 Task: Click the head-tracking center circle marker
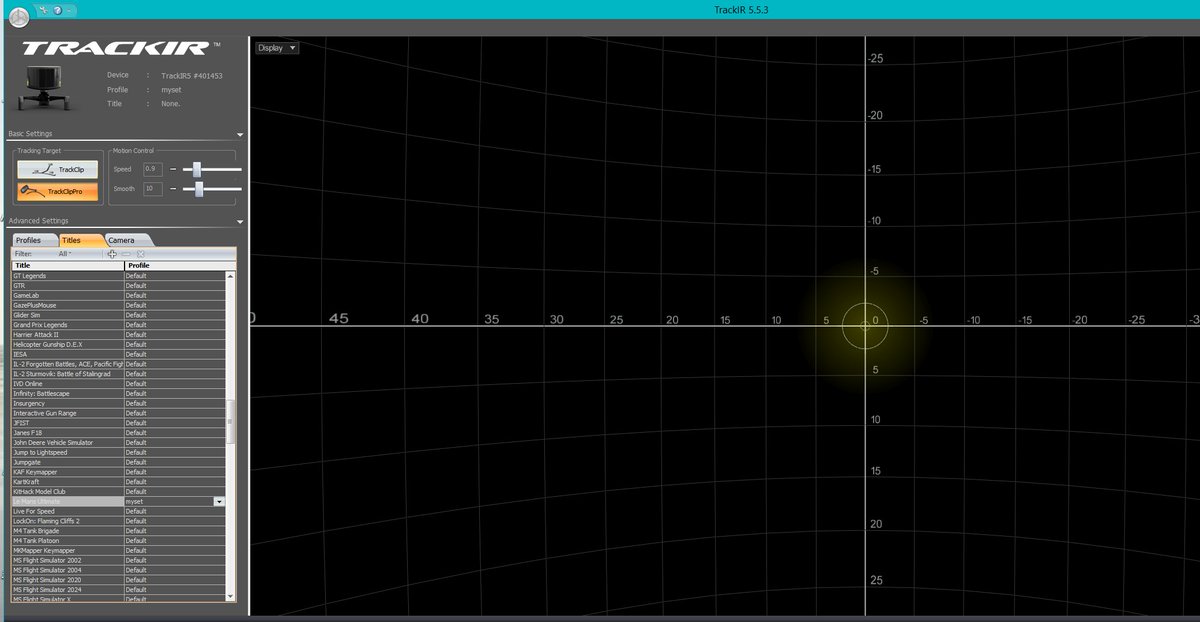click(864, 325)
